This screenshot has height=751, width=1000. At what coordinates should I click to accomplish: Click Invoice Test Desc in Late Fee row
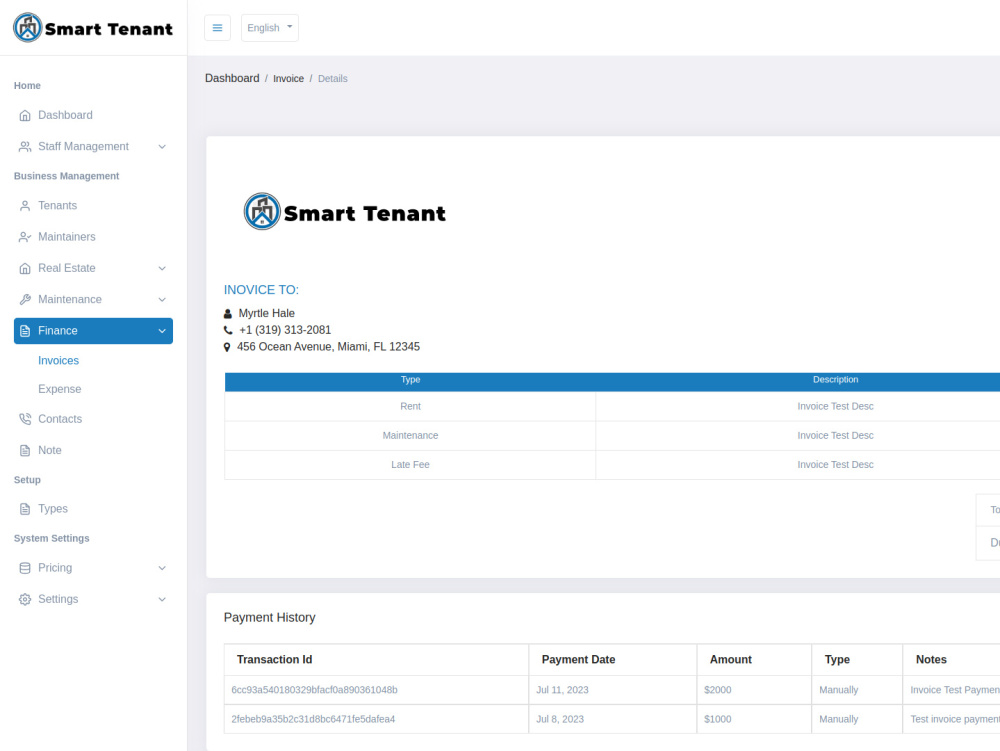coord(835,465)
